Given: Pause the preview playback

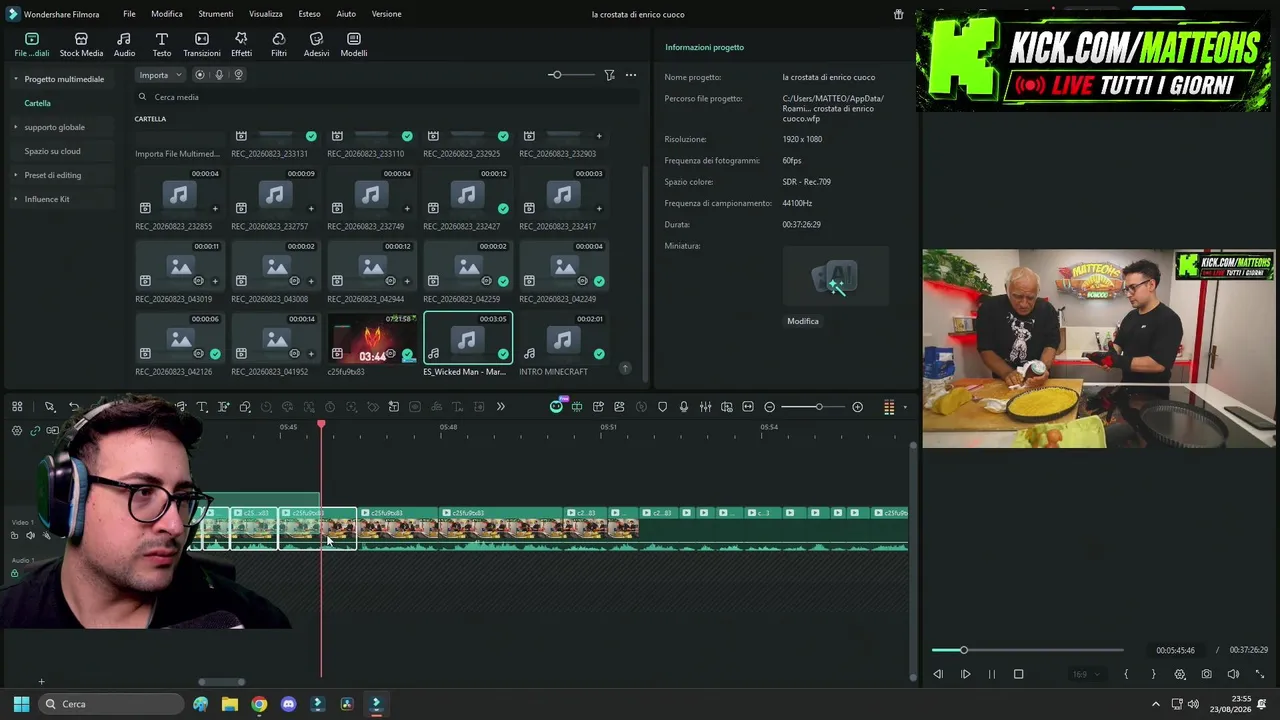Looking at the screenshot, I should (x=992, y=674).
